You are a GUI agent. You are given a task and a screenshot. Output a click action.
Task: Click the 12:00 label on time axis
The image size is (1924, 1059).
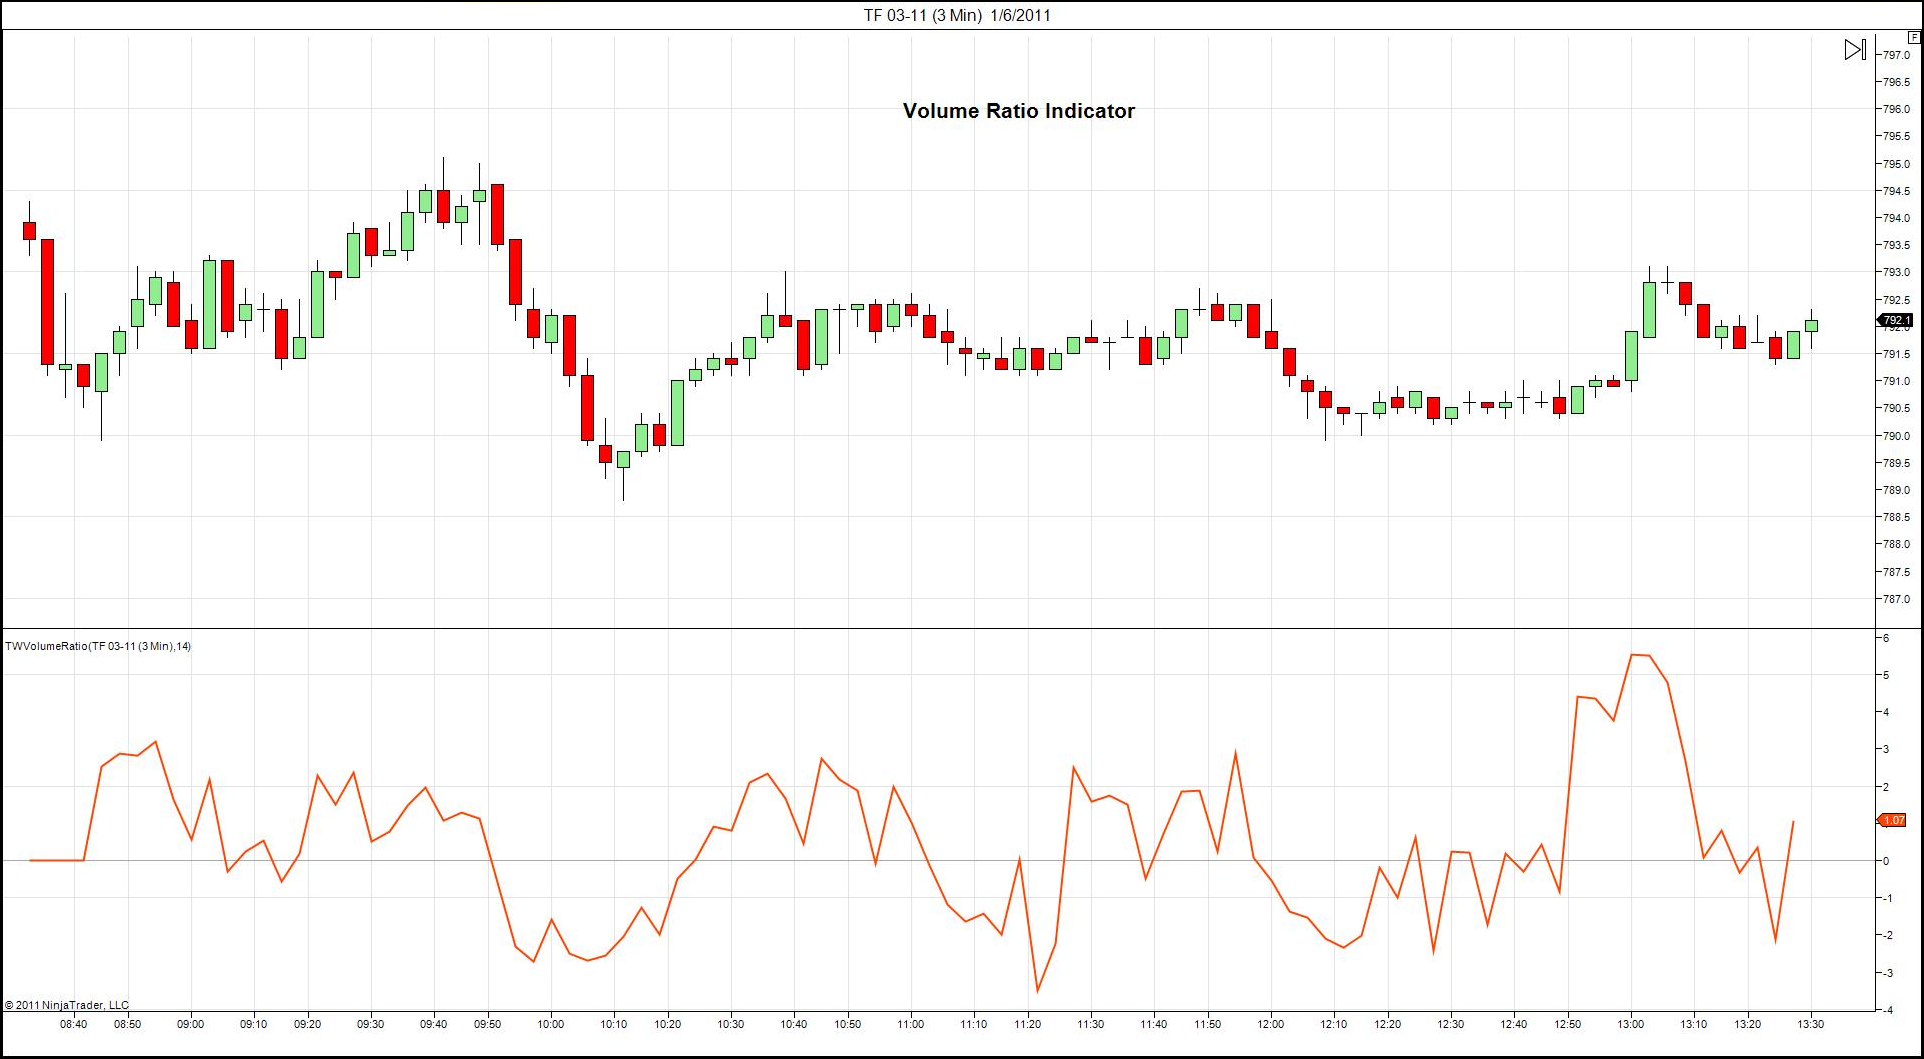click(x=1270, y=1024)
